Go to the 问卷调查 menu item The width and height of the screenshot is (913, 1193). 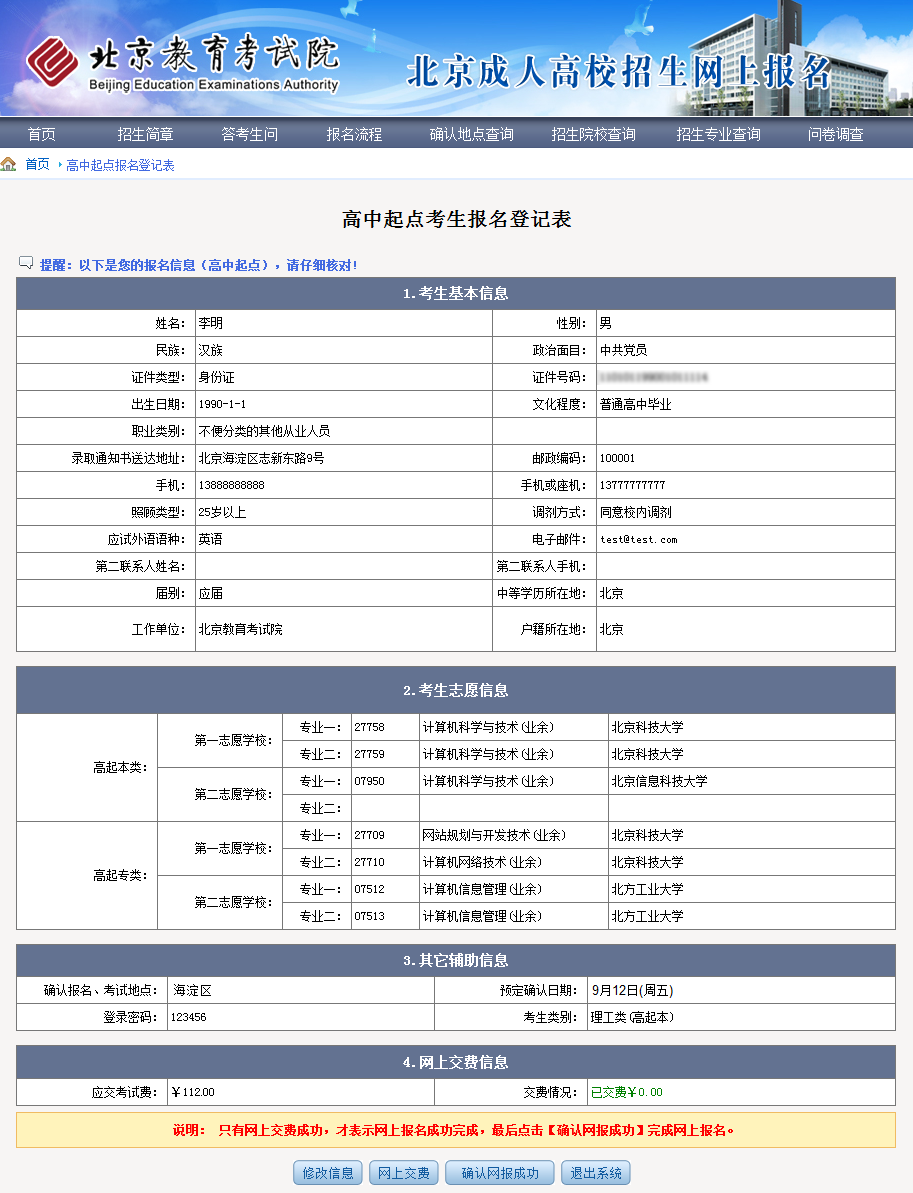pos(835,135)
